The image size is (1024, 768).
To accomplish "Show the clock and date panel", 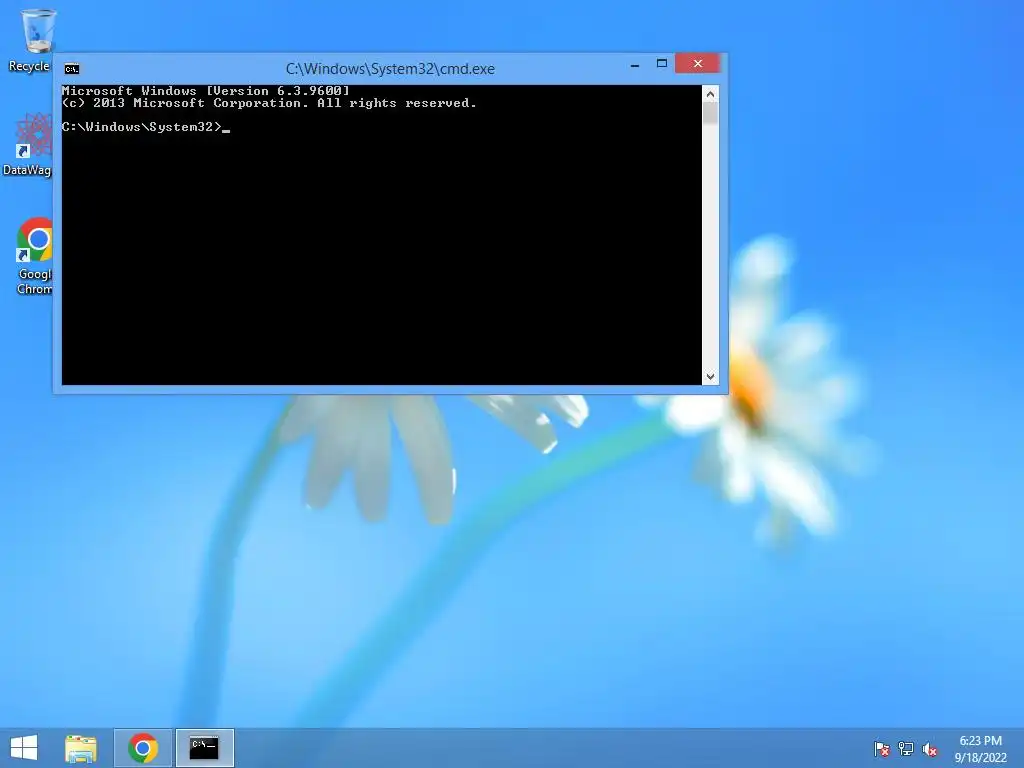I will (x=980, y=749).
